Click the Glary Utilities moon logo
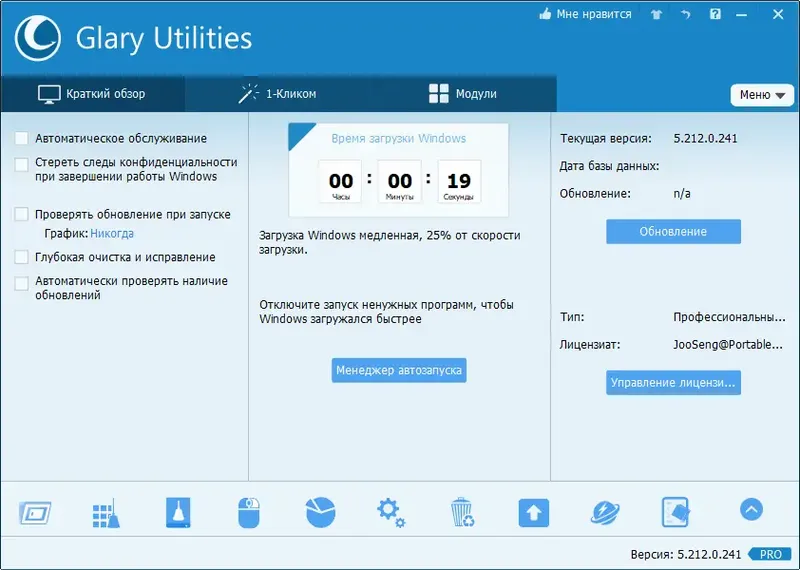Screen dimensions: 800x570 [38, 38]
